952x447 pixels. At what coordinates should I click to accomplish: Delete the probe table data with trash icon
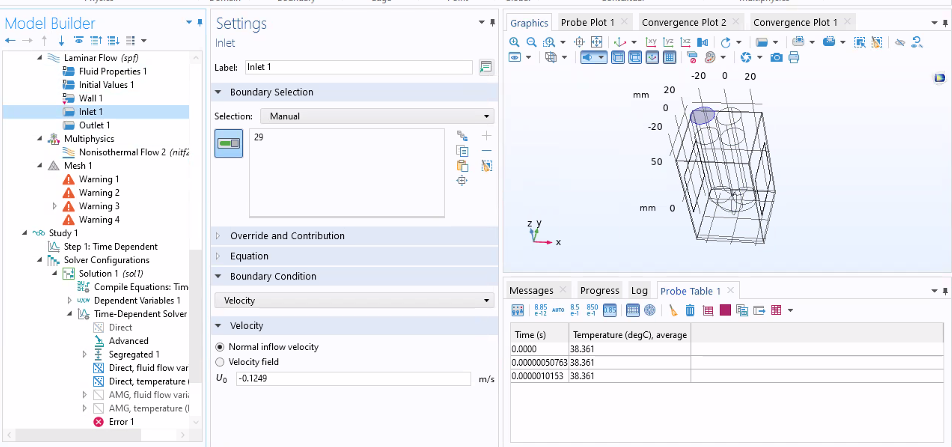690,310
